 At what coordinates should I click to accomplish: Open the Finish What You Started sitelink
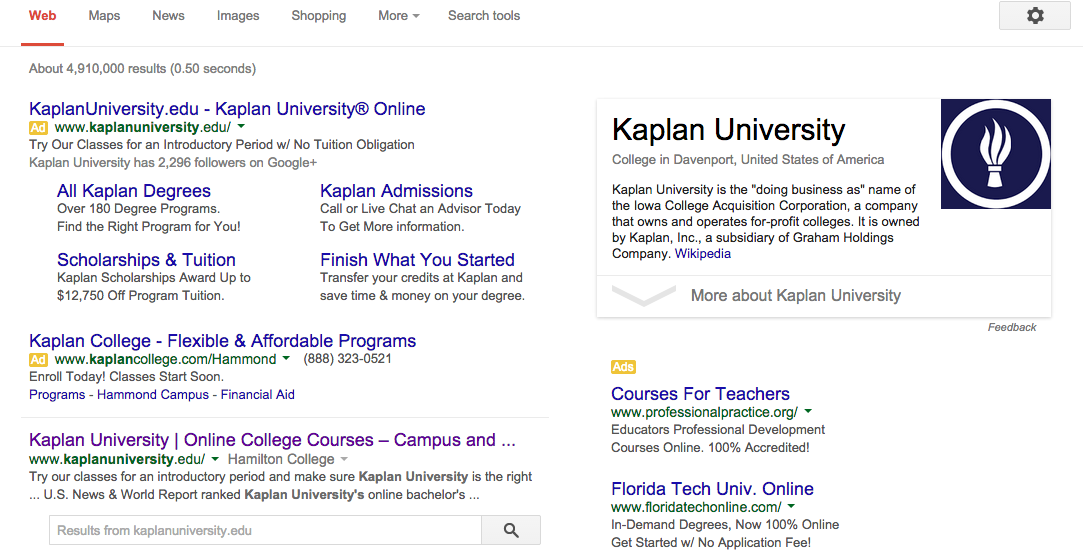coord(417,260)
